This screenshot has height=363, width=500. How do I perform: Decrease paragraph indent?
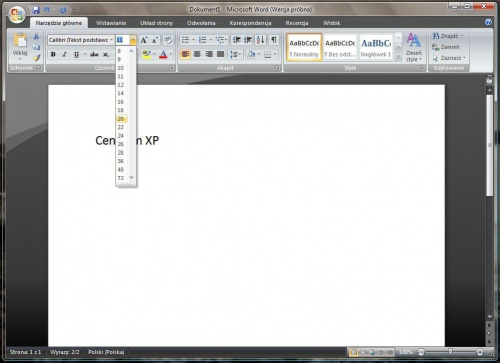[x=236, y=40]
